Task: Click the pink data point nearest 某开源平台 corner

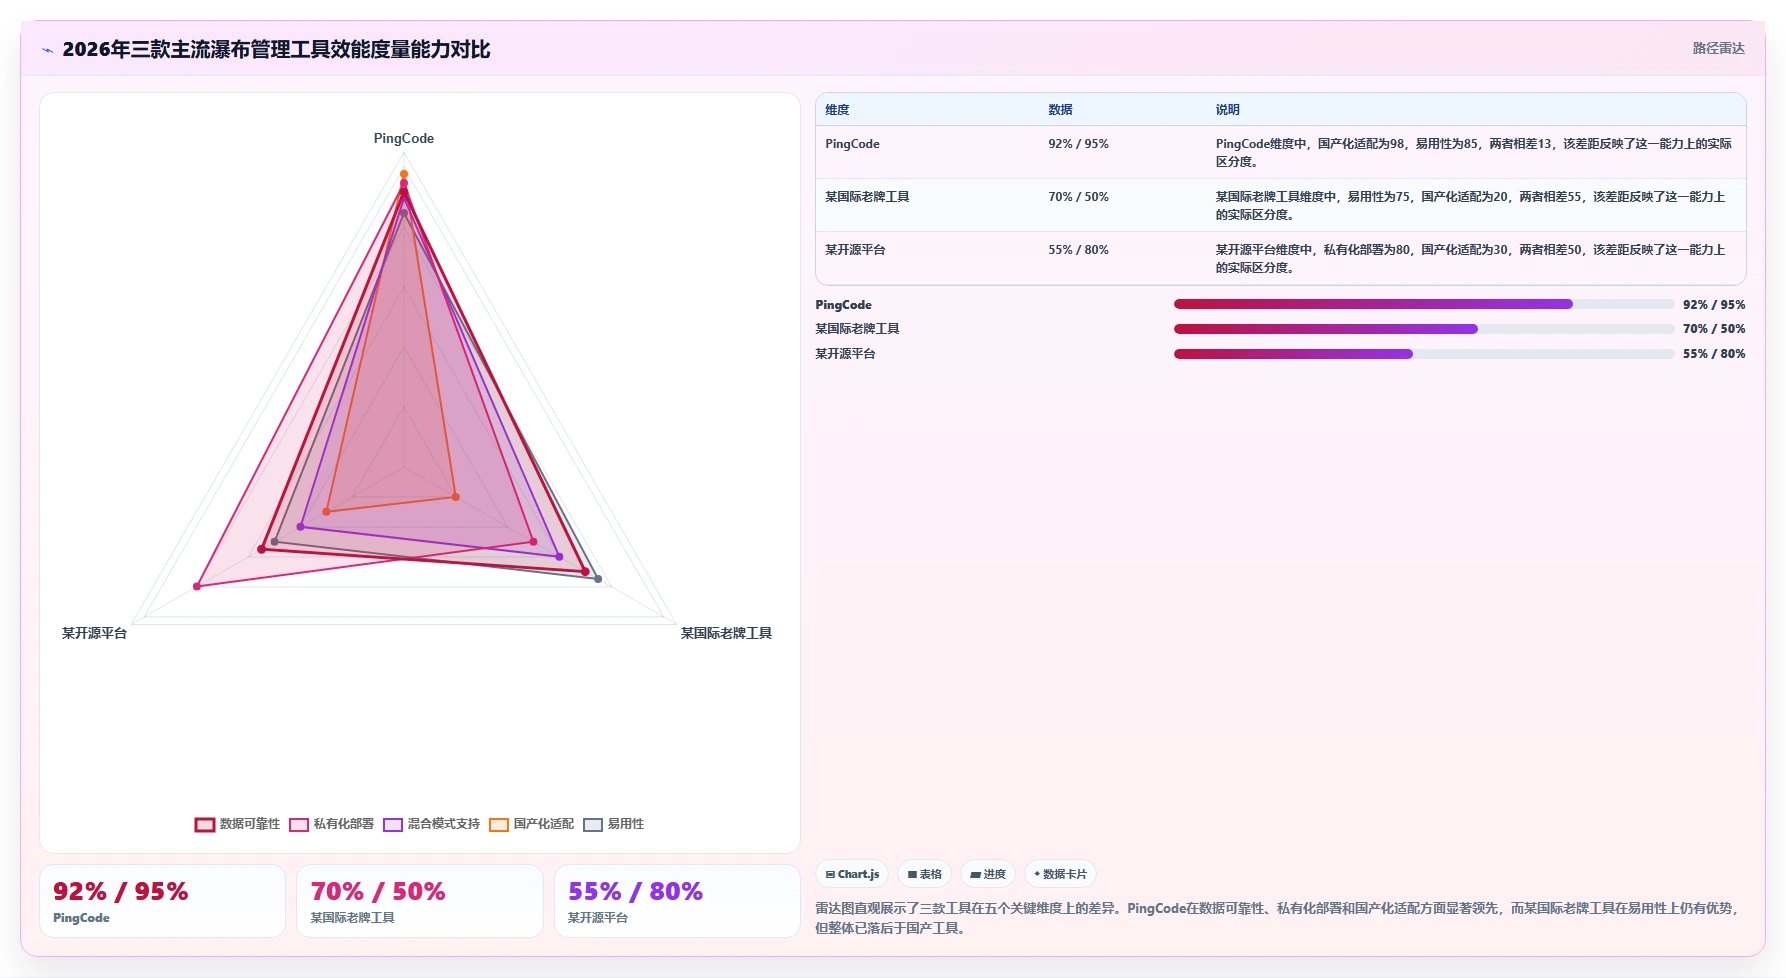Action: 197,586
